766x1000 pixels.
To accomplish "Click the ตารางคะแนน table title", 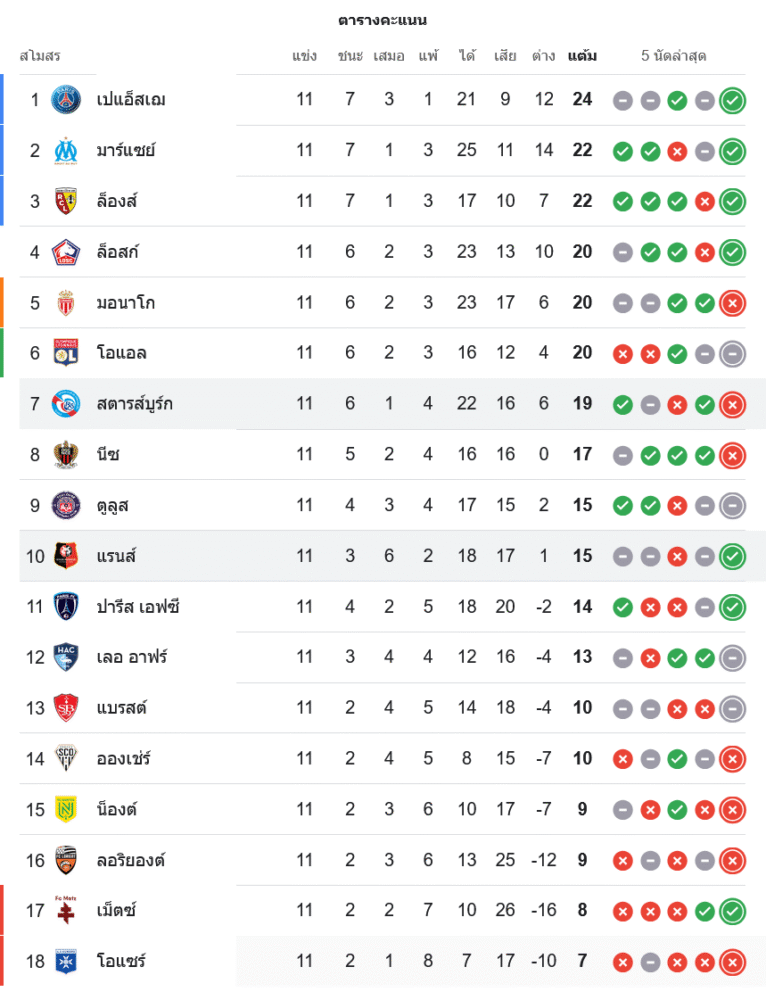I will [x=383, y=20].
